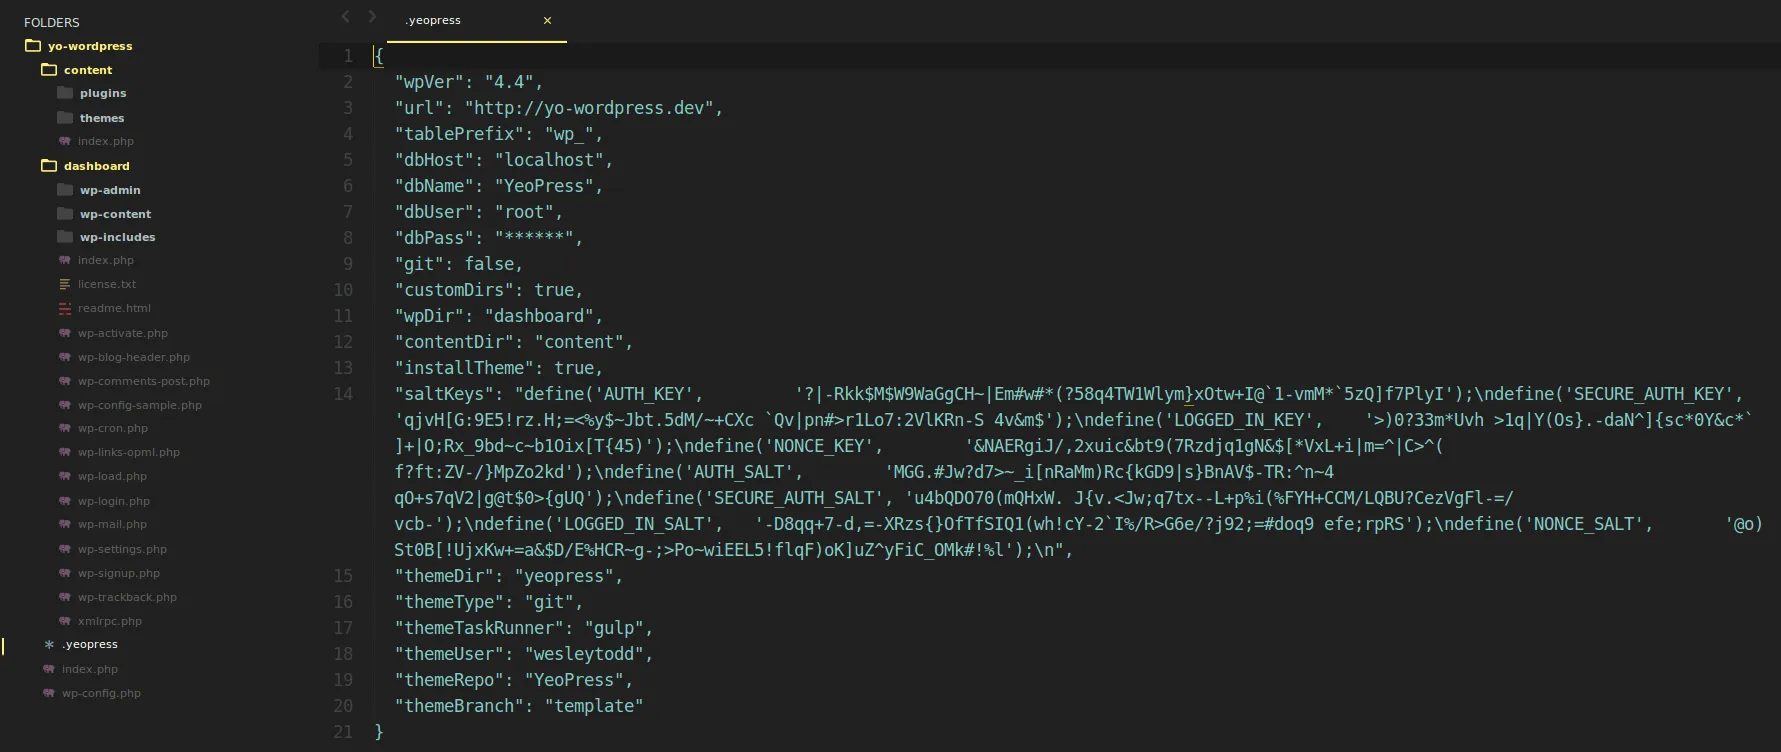
Task: Collapse the dashboard folder icon
Action: [x=49, y=166]
